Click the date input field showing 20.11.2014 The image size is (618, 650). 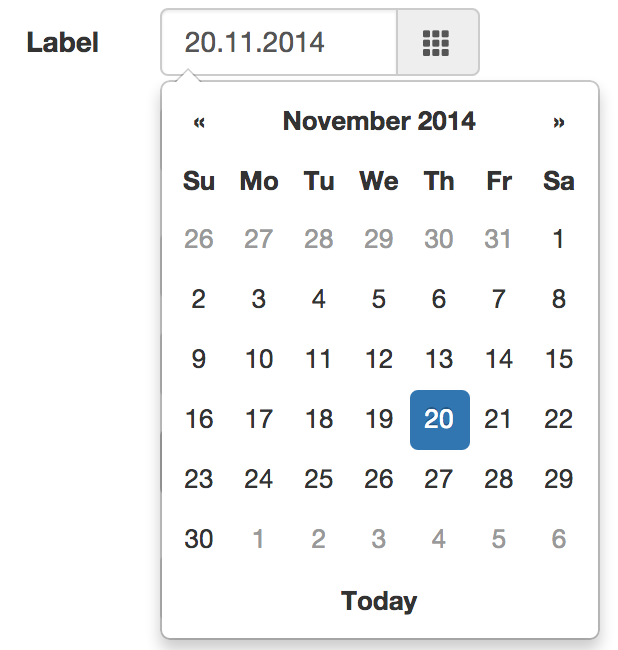point(279,42)
